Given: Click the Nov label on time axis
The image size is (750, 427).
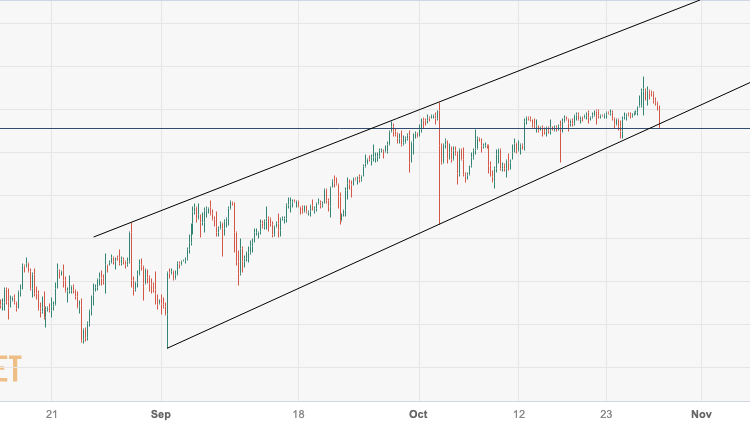Looking at the screenshot, I should click(x=701, y=413).
